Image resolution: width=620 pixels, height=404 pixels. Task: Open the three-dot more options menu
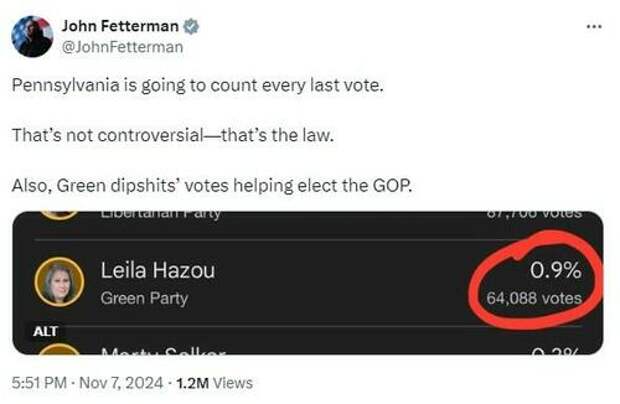pyautogui.click(x=594, y=26)
